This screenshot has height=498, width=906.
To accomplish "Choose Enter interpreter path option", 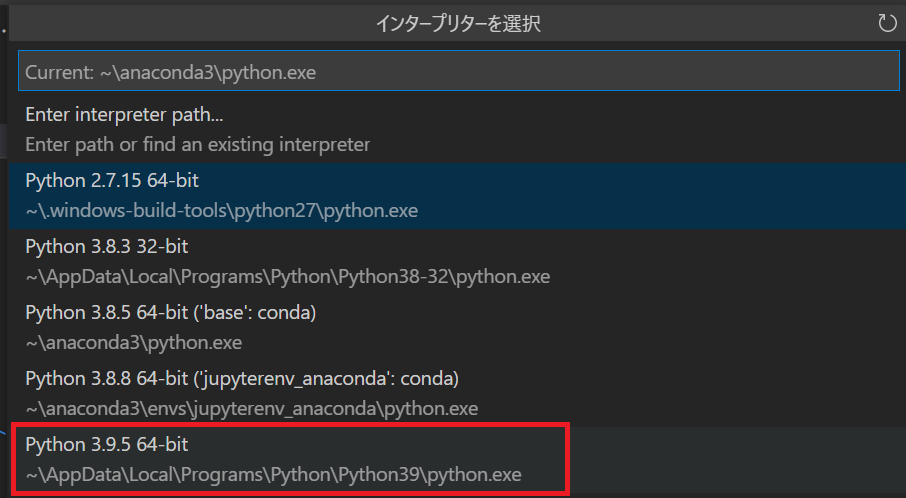I will tap(457, 129).
